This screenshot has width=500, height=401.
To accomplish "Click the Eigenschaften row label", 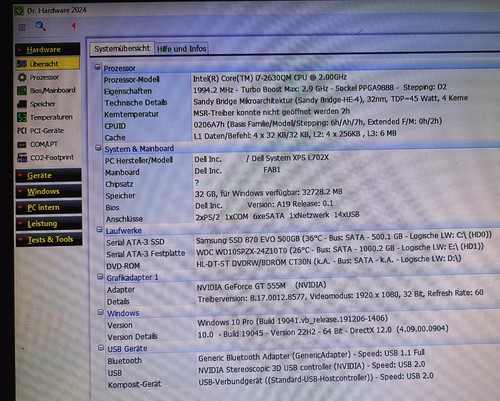I will click(x=128, y=91).
